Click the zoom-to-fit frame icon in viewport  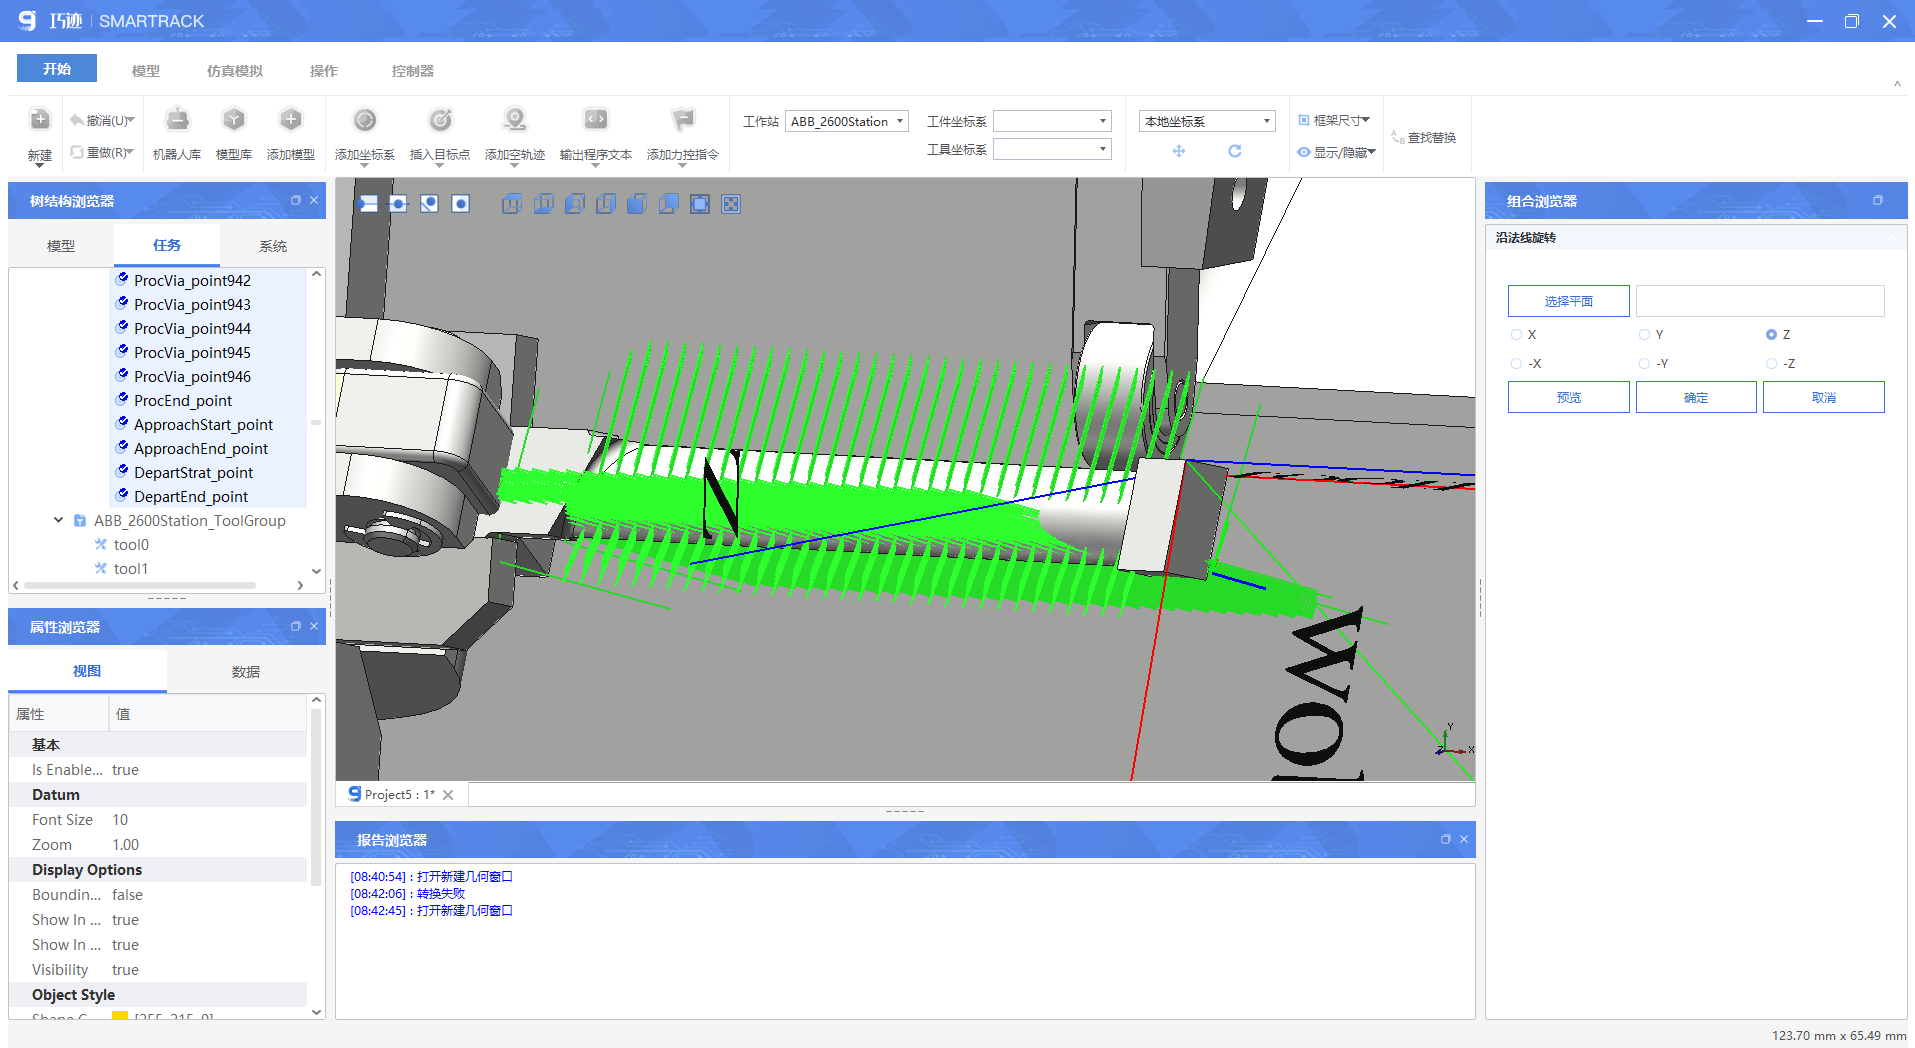[700, 204]
